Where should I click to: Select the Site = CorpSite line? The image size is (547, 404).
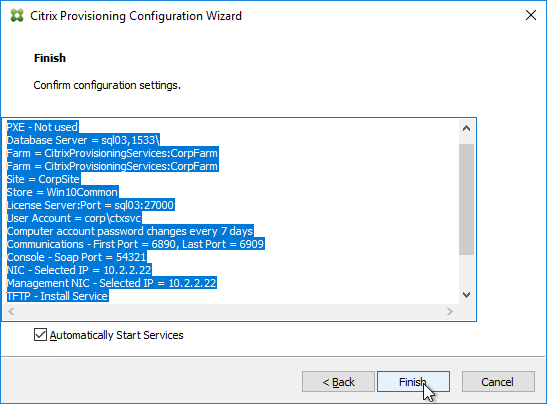coord(44,179)
